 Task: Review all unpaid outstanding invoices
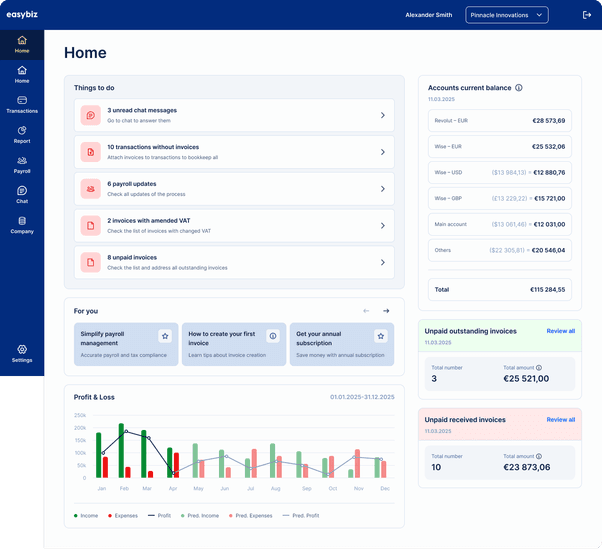point(561,331)
